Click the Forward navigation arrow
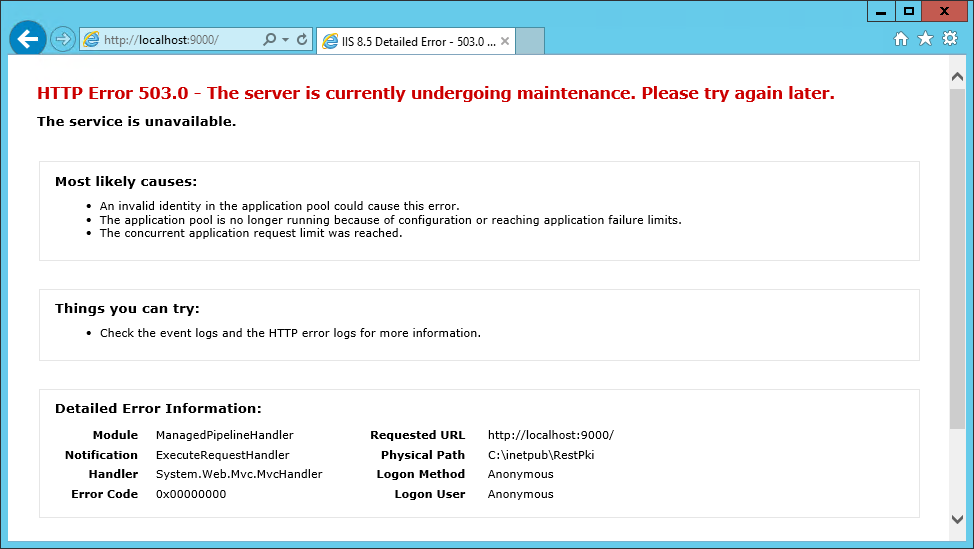Screen dimensions: 974x549 pyautogui.click(x=63, y=40)
